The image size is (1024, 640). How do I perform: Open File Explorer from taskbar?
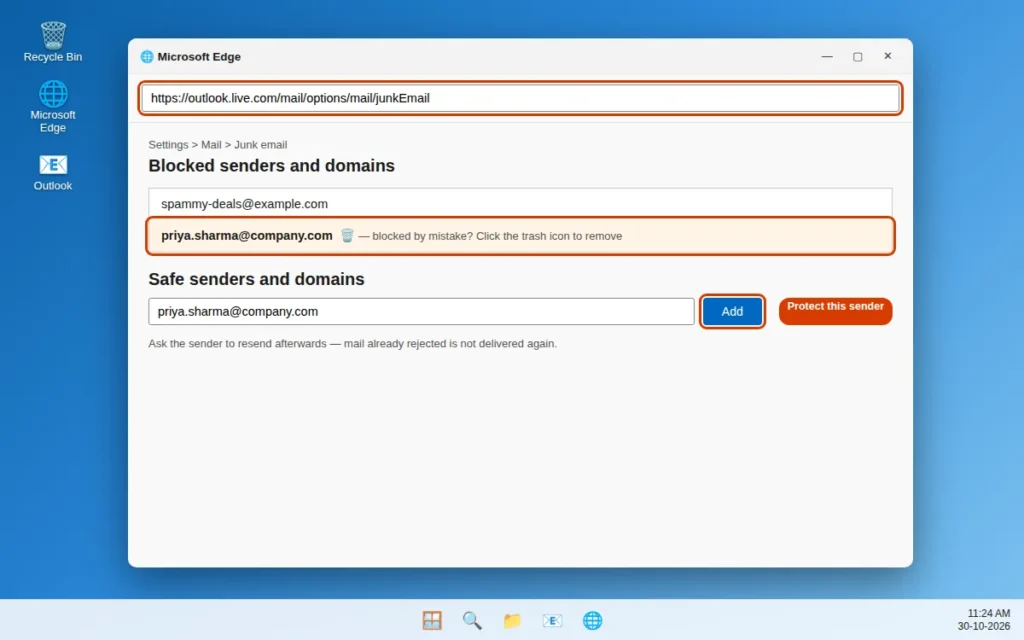click(x=512, y=620)
